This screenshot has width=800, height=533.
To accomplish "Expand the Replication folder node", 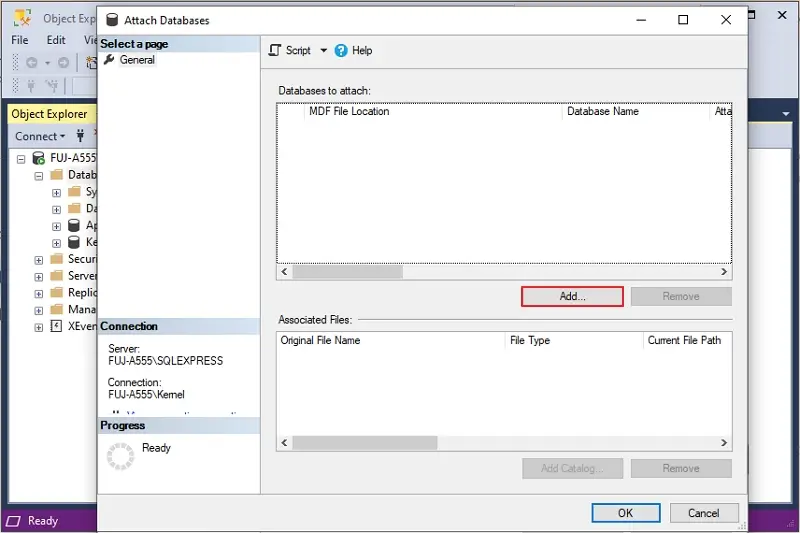I will [39, 294].
